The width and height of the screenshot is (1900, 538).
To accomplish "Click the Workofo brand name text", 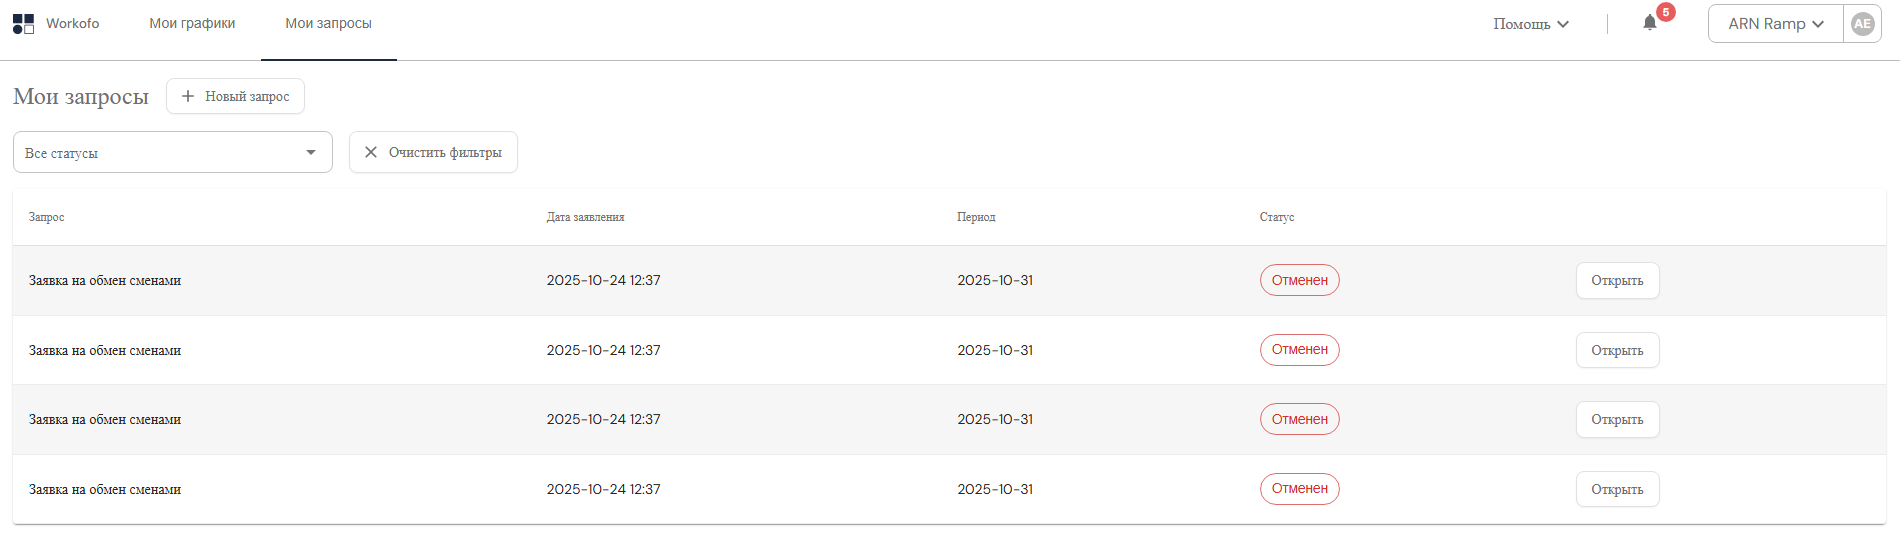I will pos(73,24).
